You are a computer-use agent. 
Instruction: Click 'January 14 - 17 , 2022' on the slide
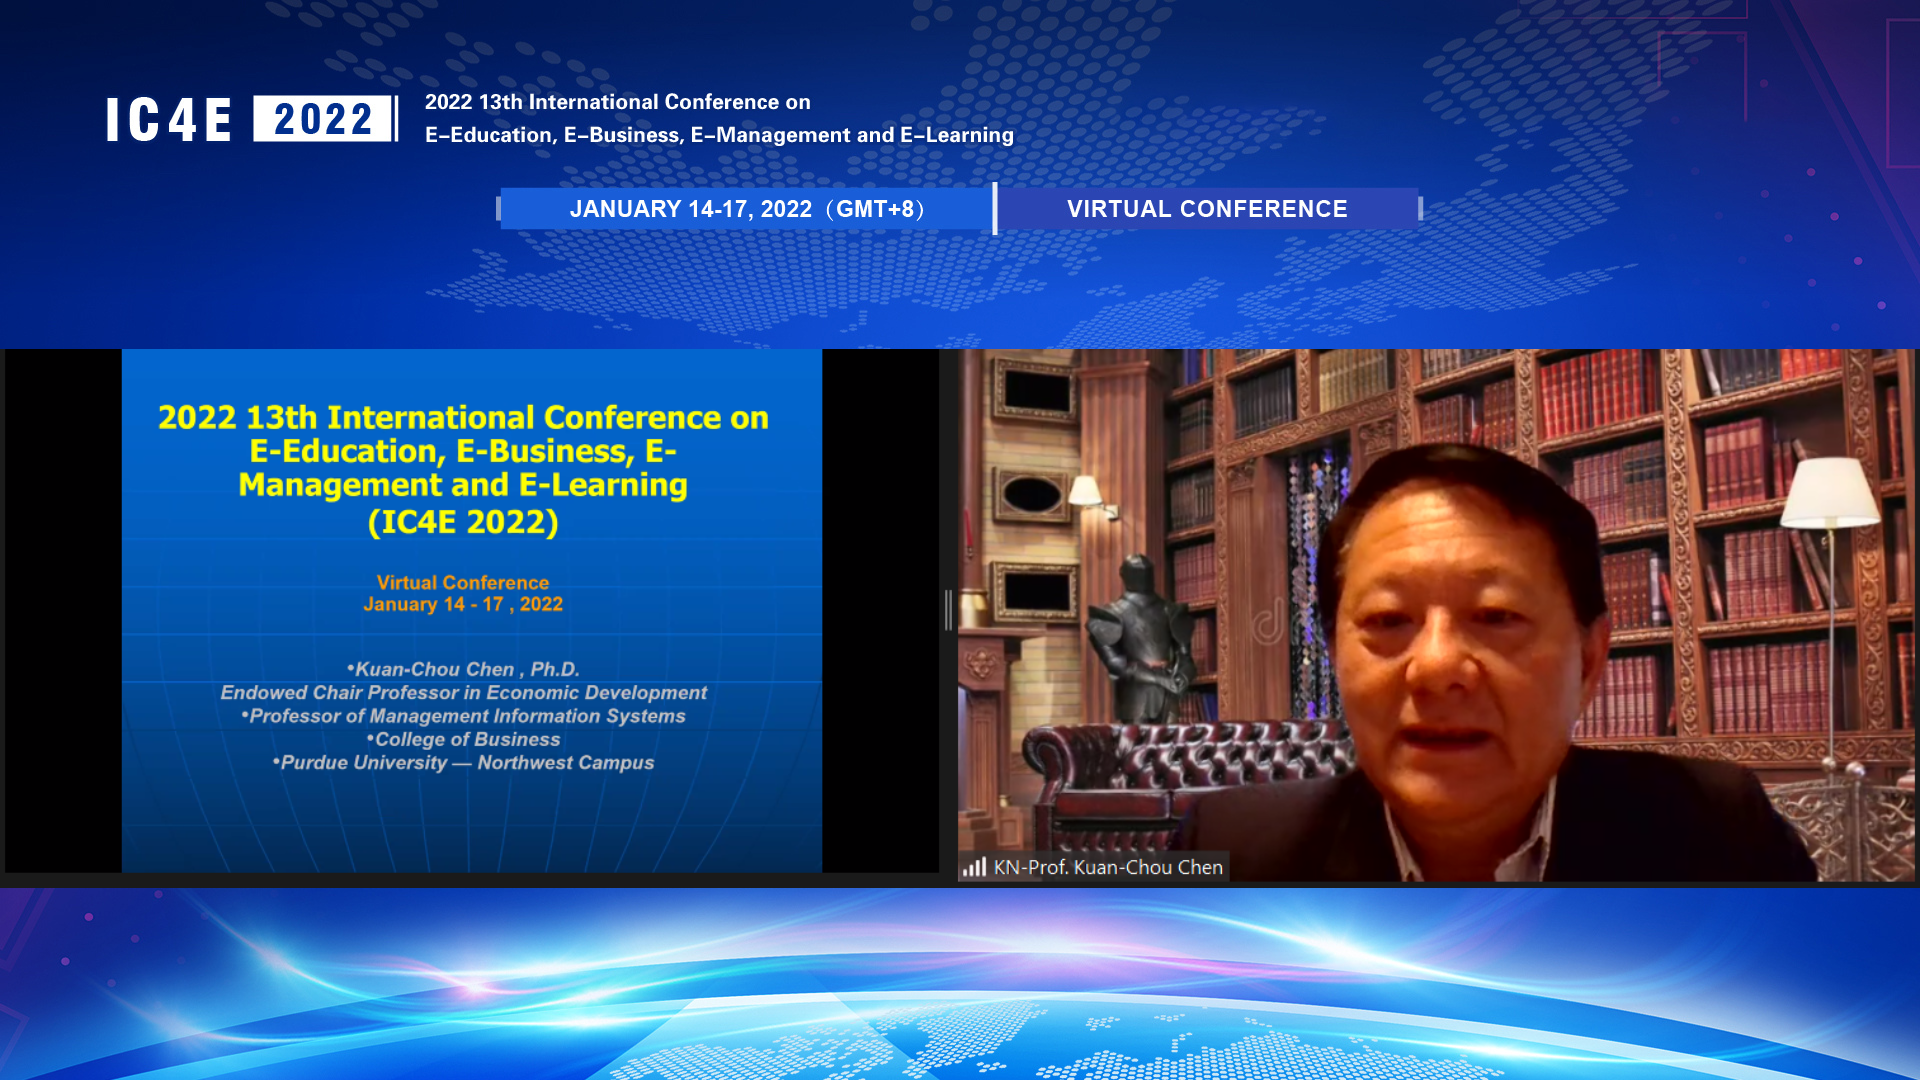click(x=463, y=604)
